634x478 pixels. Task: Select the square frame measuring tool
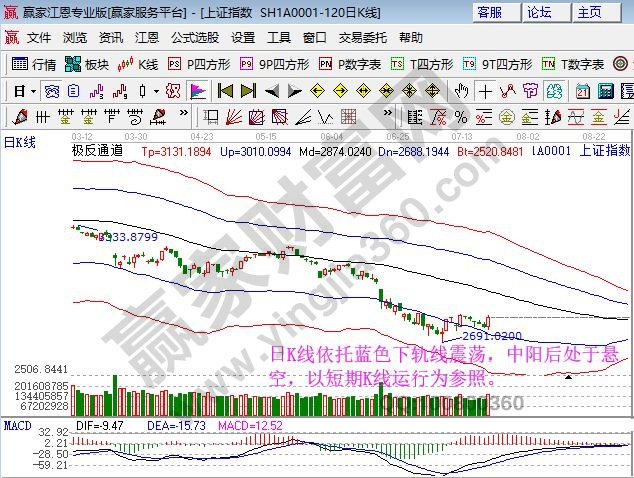tap(210, 117)
